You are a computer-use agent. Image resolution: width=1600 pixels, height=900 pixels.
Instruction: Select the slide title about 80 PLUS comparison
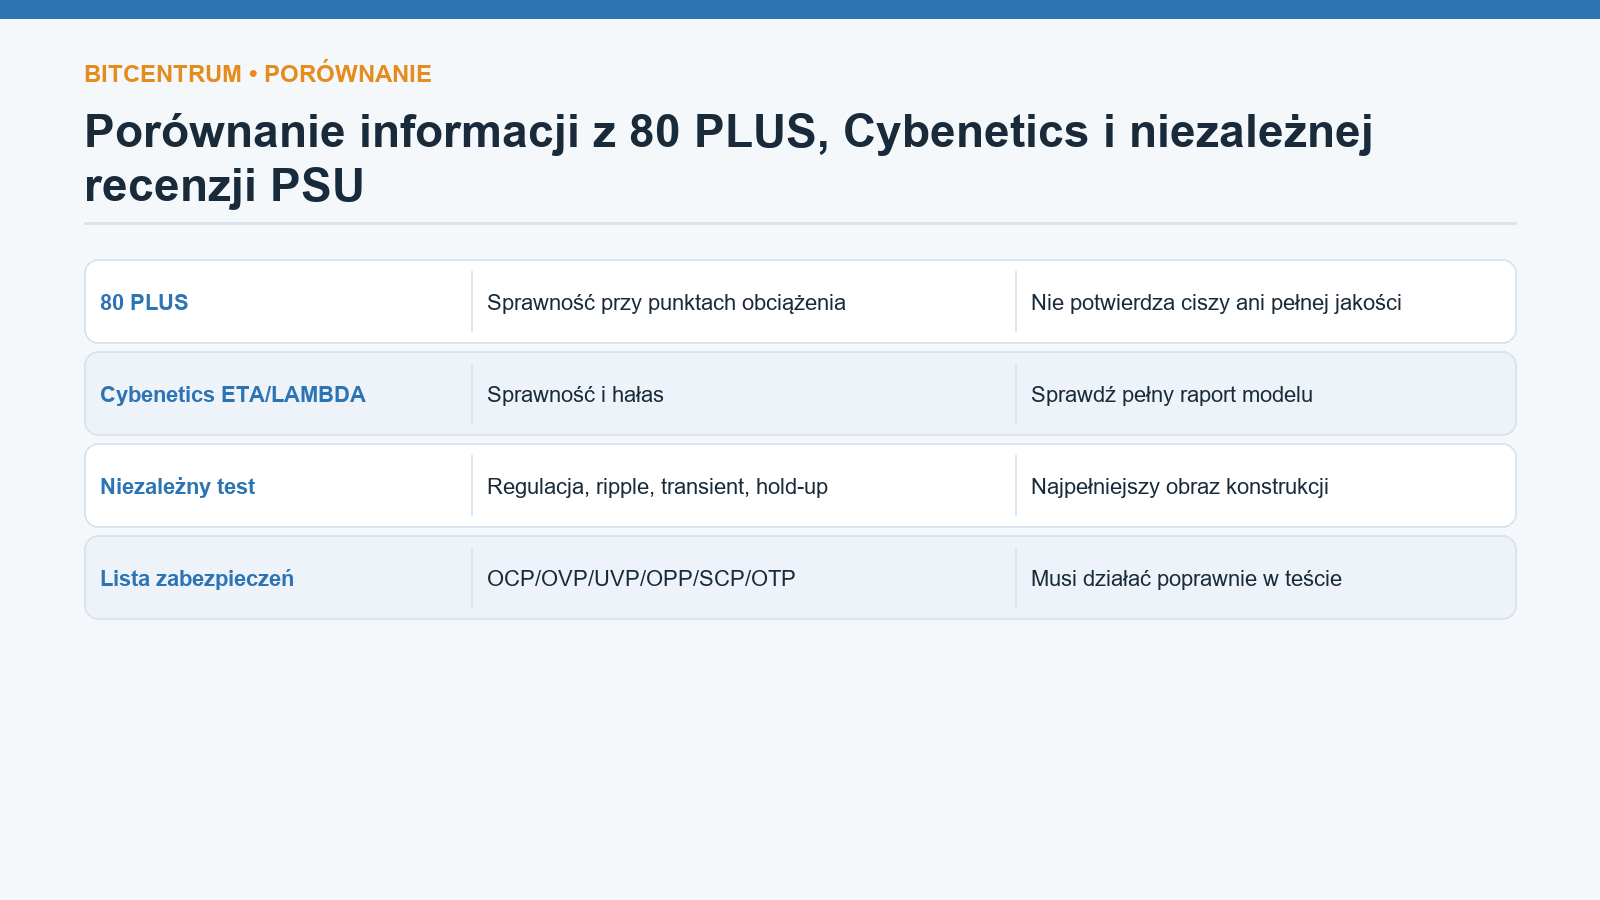click(x=729, y=158)
